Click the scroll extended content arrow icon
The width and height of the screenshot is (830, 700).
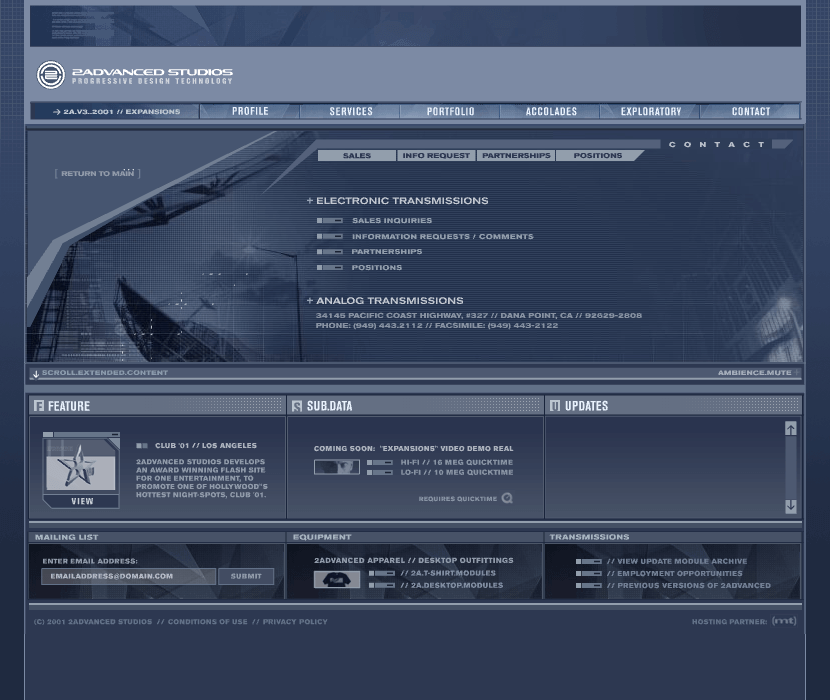(36, 374)
